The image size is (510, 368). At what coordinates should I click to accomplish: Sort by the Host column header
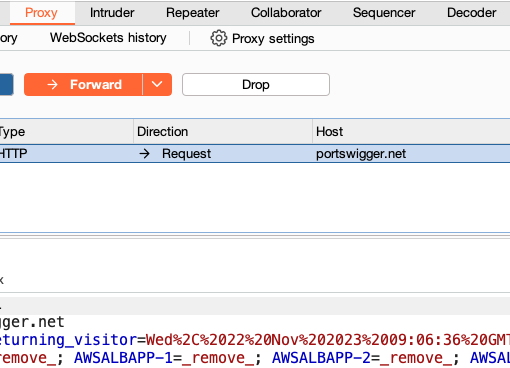[411, 132]
